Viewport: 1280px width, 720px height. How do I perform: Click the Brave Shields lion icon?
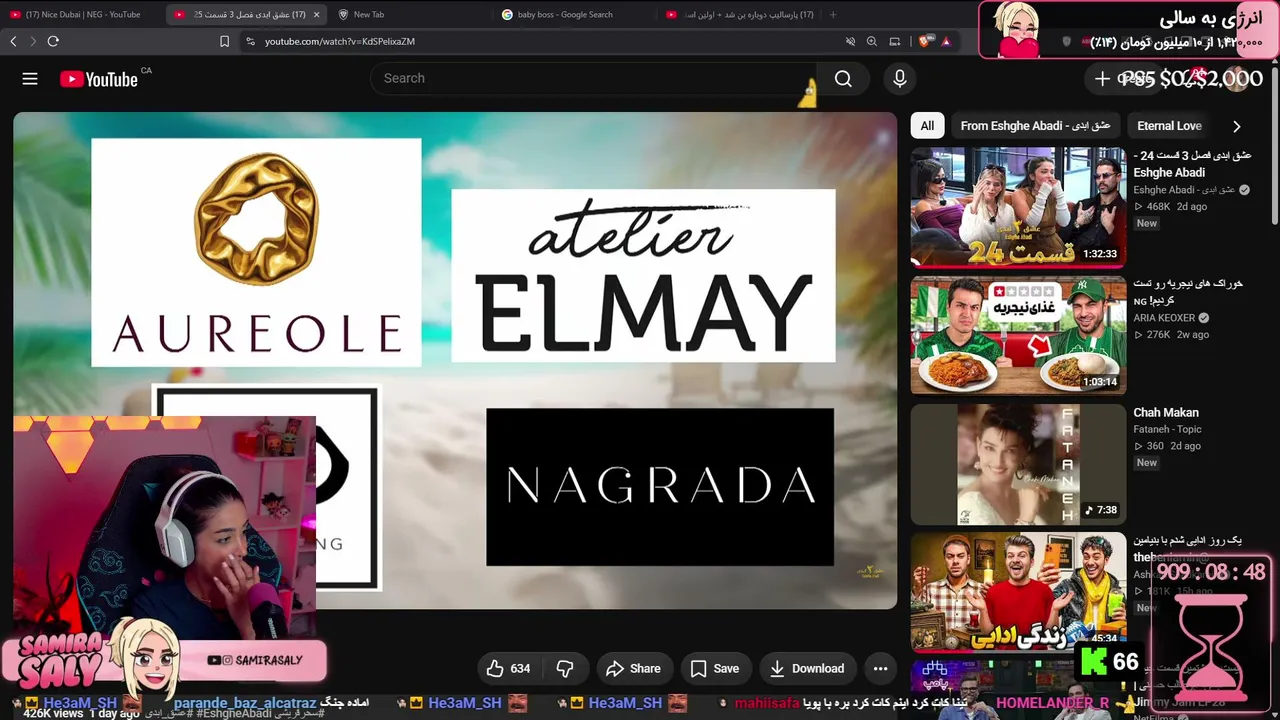pos(924,41)
